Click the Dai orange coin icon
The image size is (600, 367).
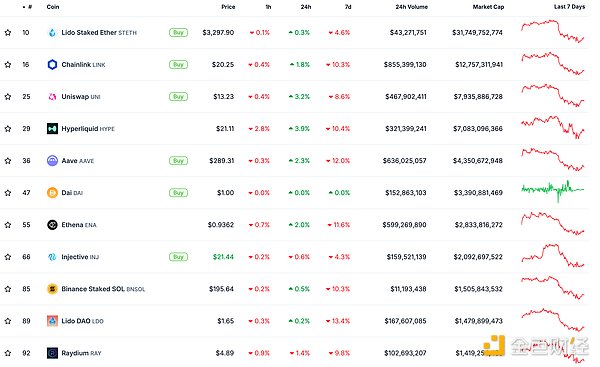52,193
